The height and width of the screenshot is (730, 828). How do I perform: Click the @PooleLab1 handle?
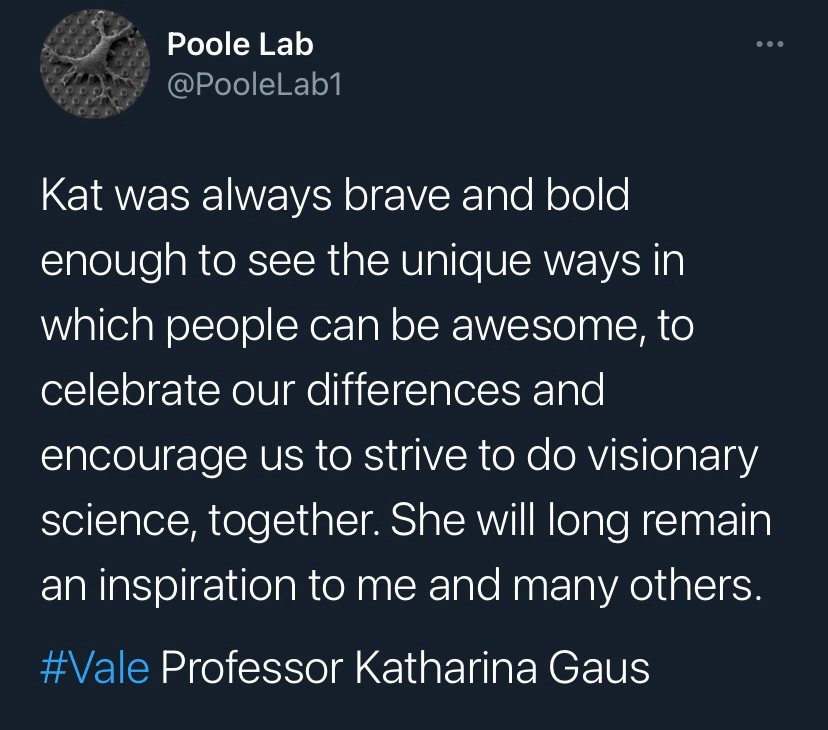tap(254, 85)
